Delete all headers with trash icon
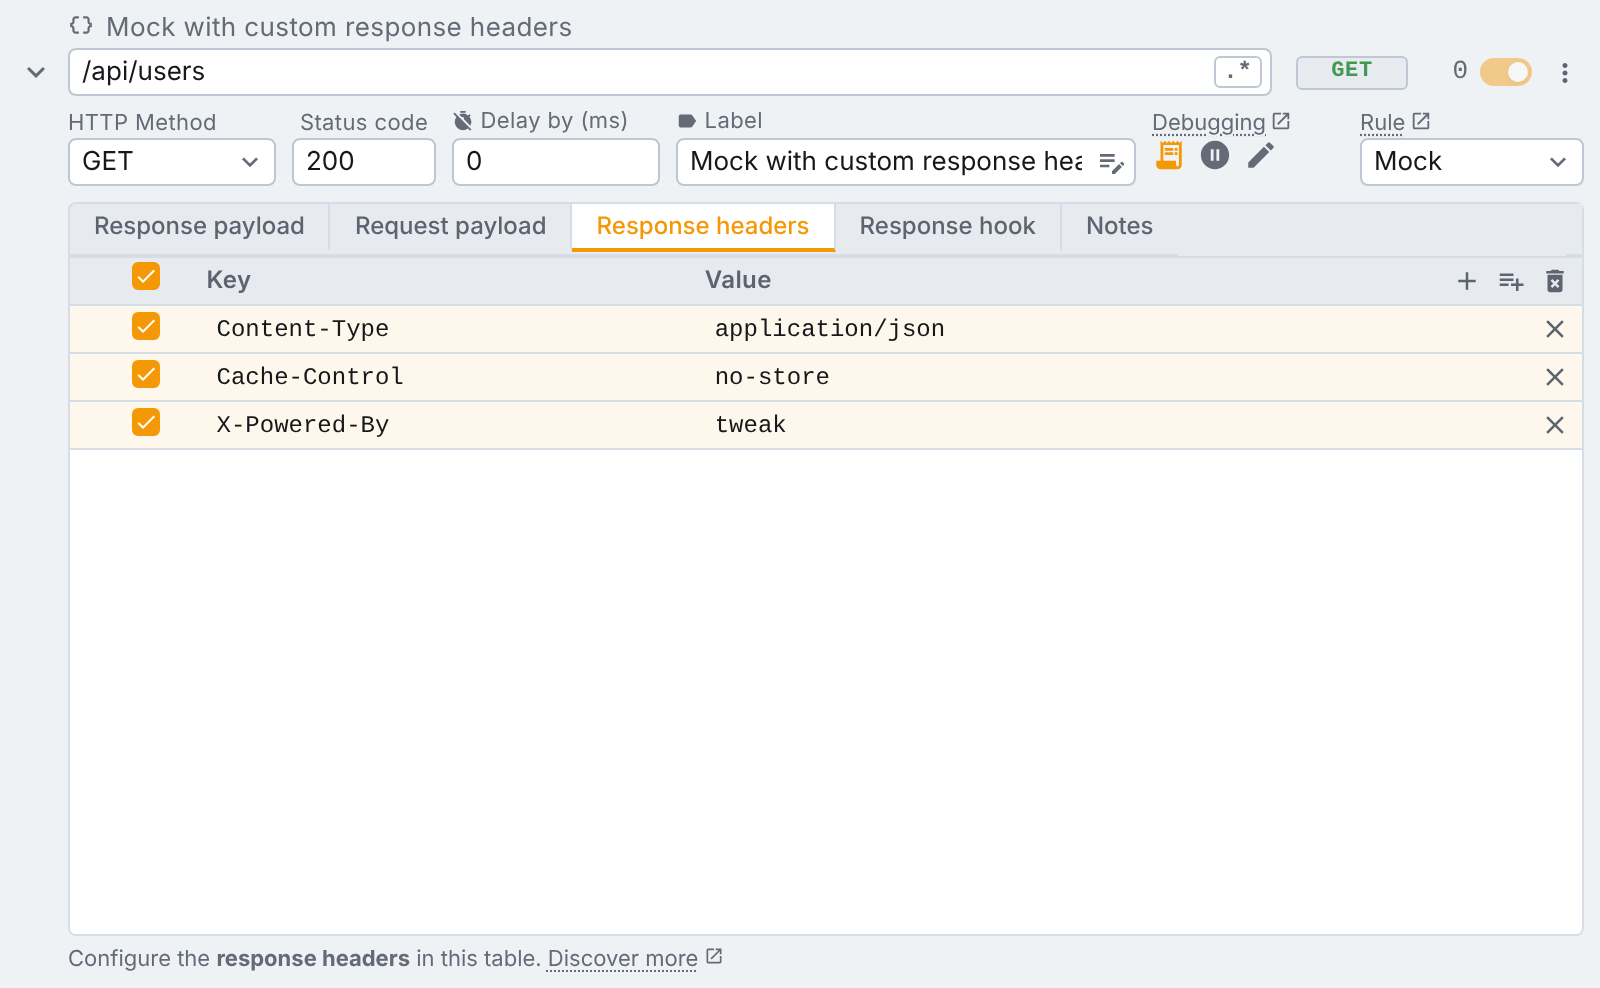This screenshot has height=988, width=1600. (1555, 281)
